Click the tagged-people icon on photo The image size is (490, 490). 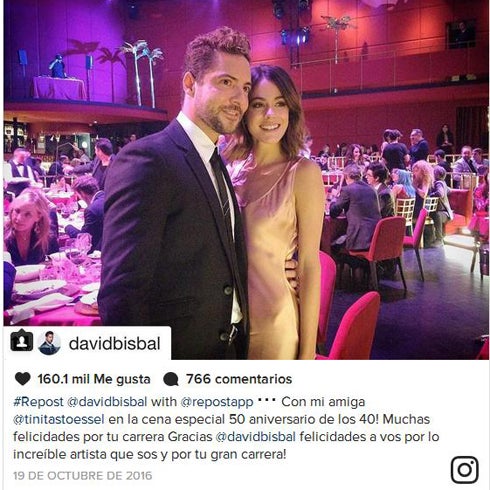(22, 340)
